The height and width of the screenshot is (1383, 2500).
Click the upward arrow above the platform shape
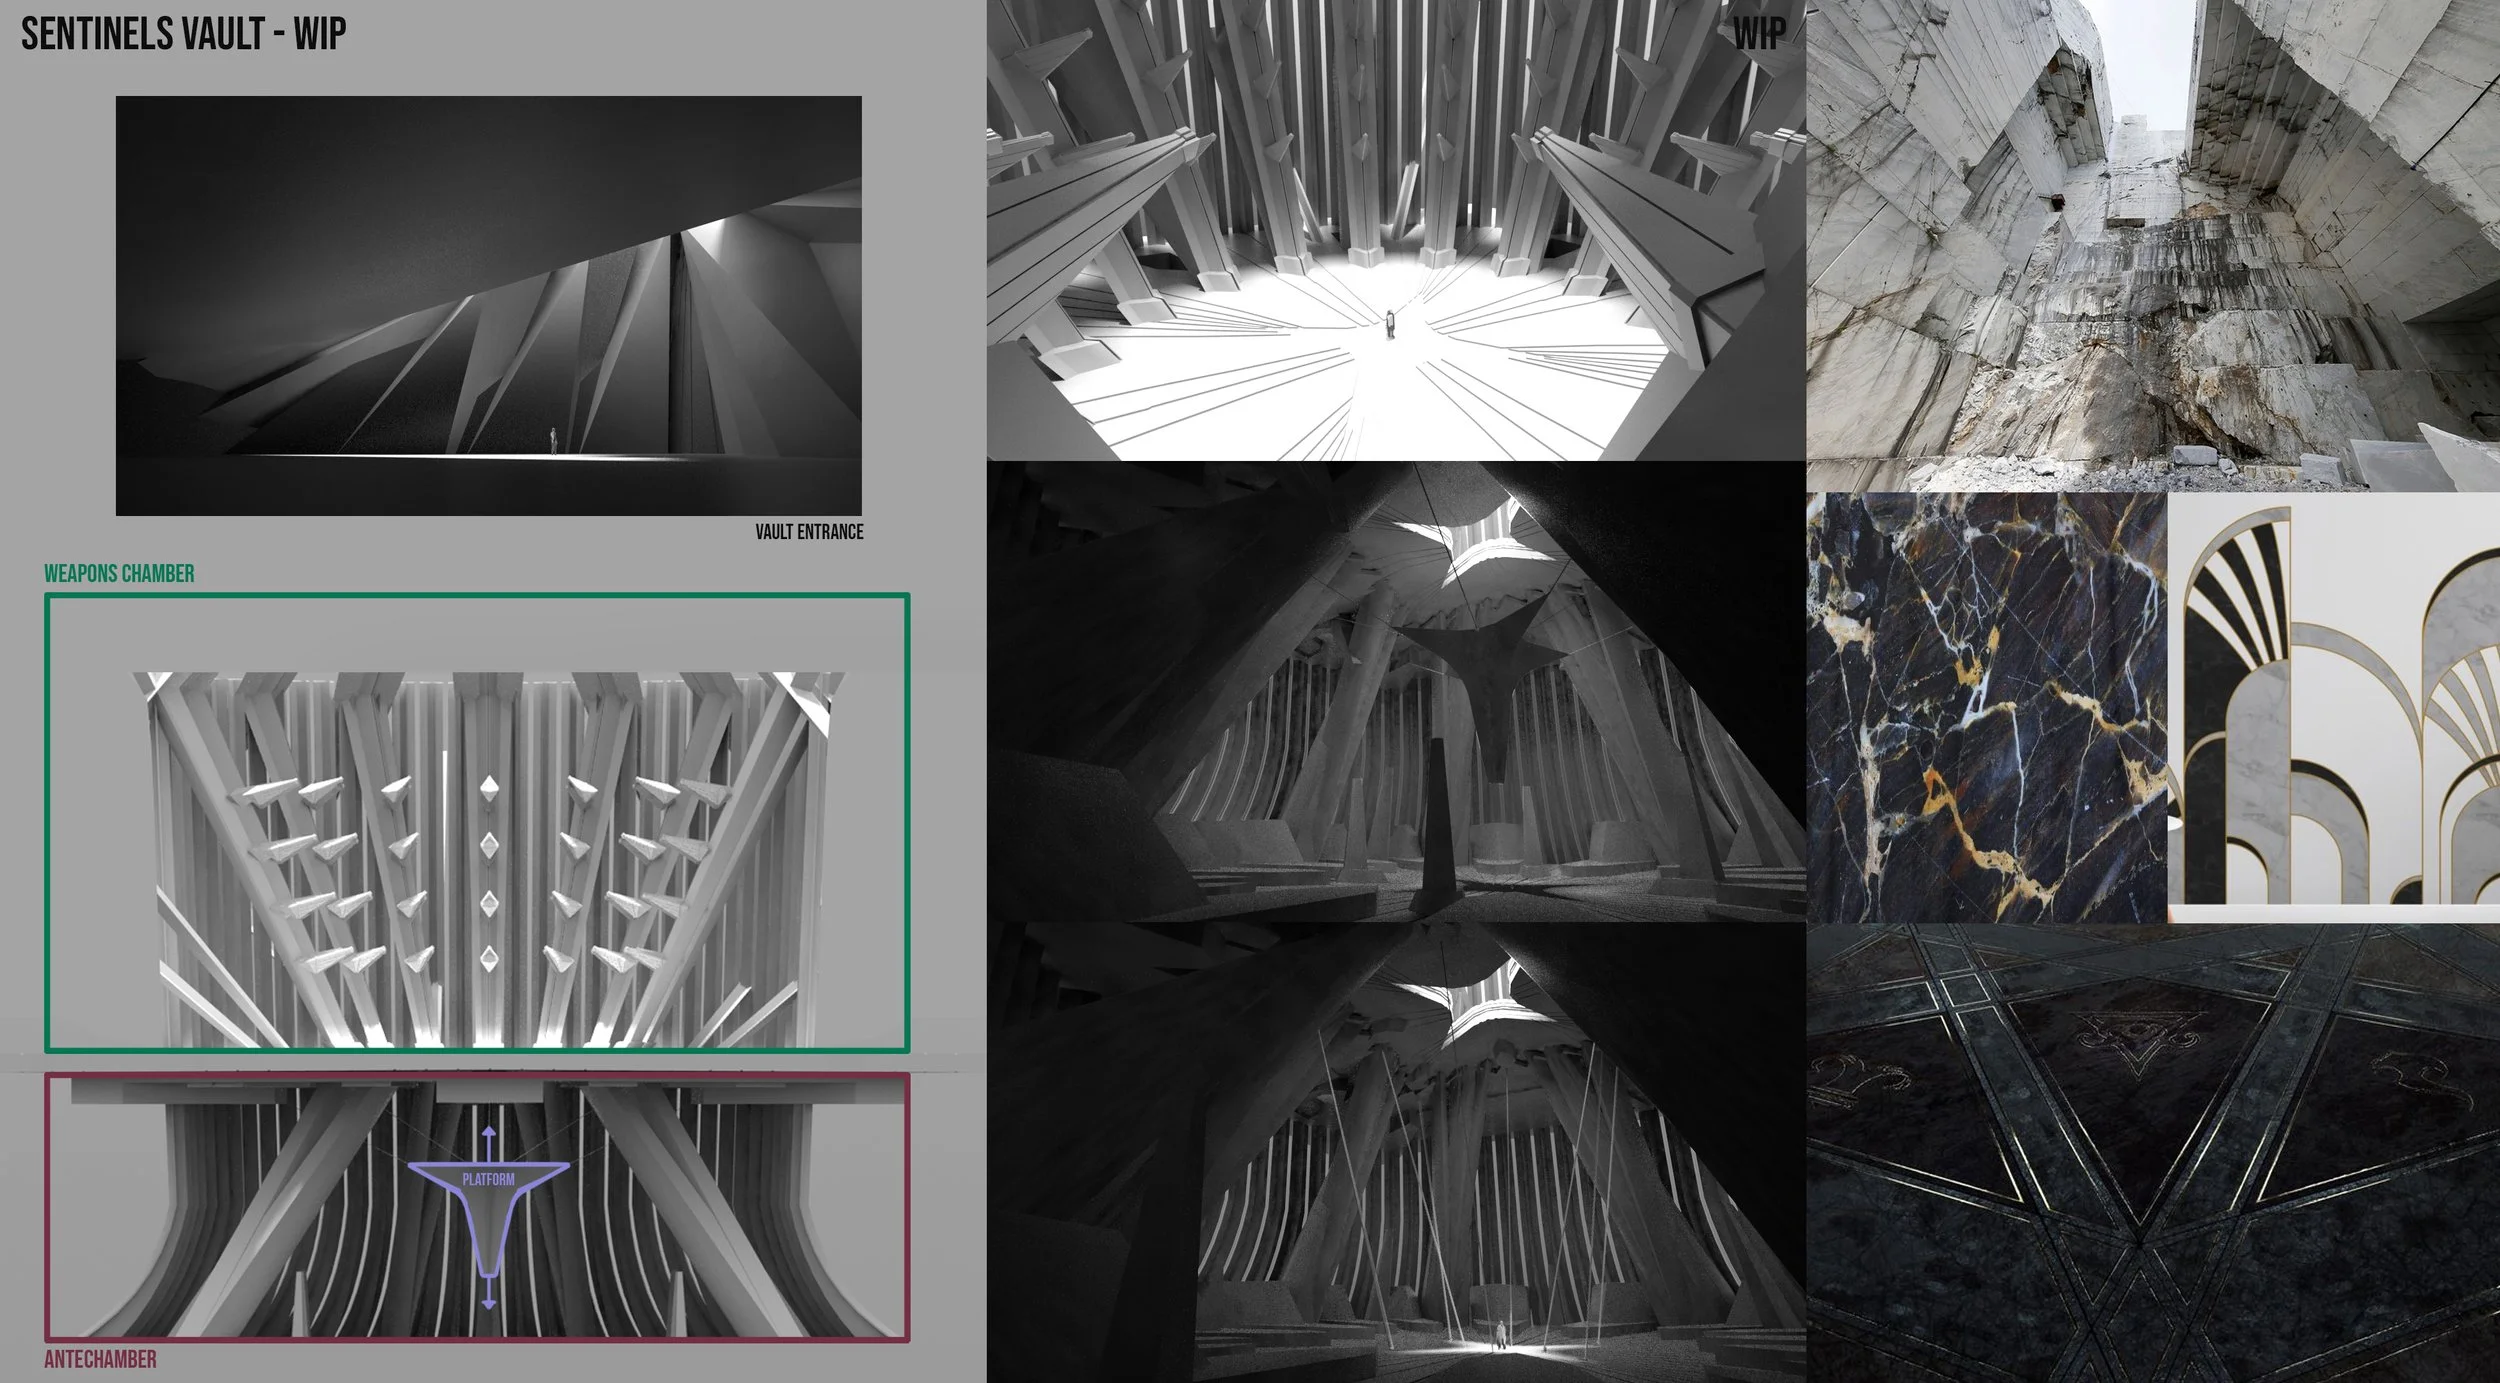[488, 1132]
